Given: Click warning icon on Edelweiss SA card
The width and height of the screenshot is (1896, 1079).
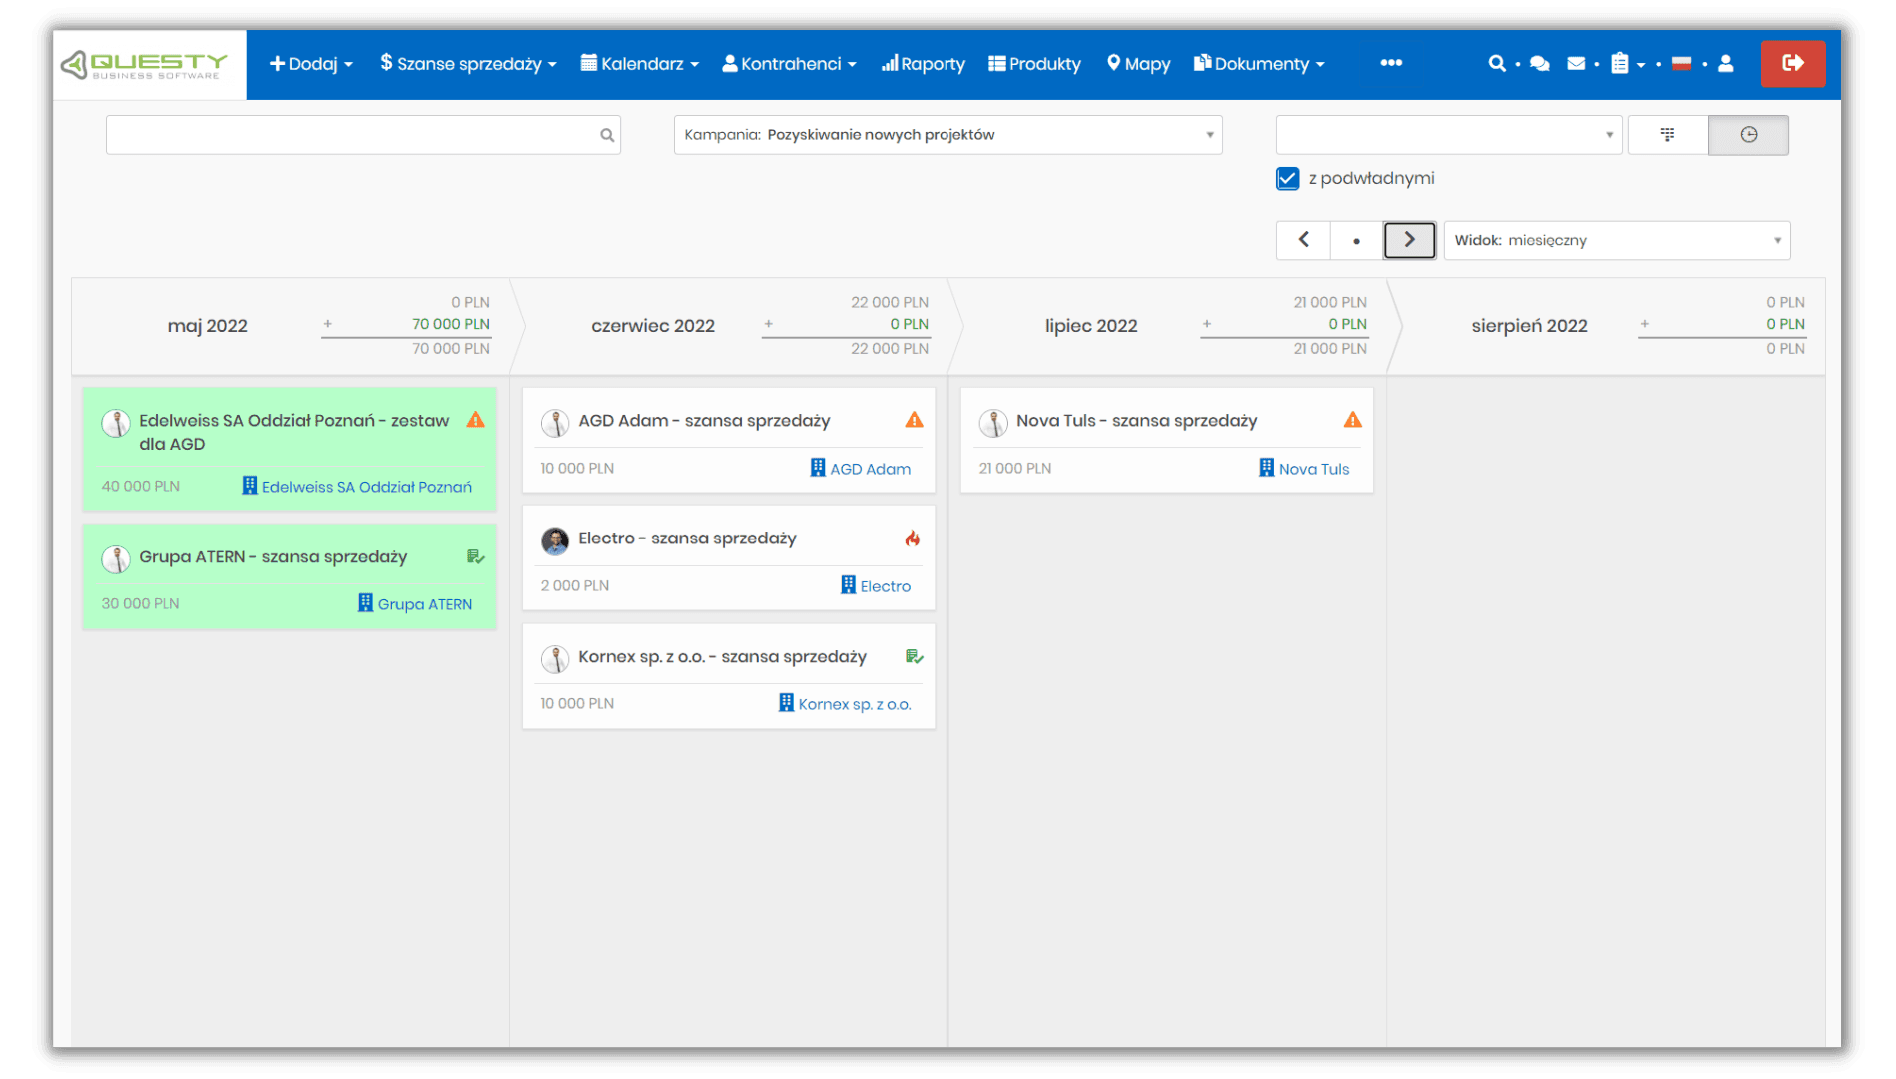Looking at the screenshot, I should coord(476,420).
